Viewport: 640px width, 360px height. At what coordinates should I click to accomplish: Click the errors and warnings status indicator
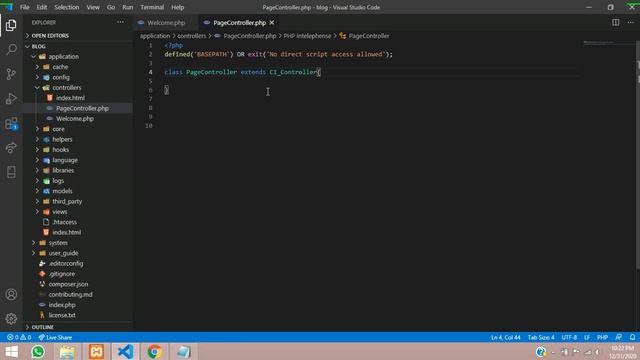tap(19, 338)
